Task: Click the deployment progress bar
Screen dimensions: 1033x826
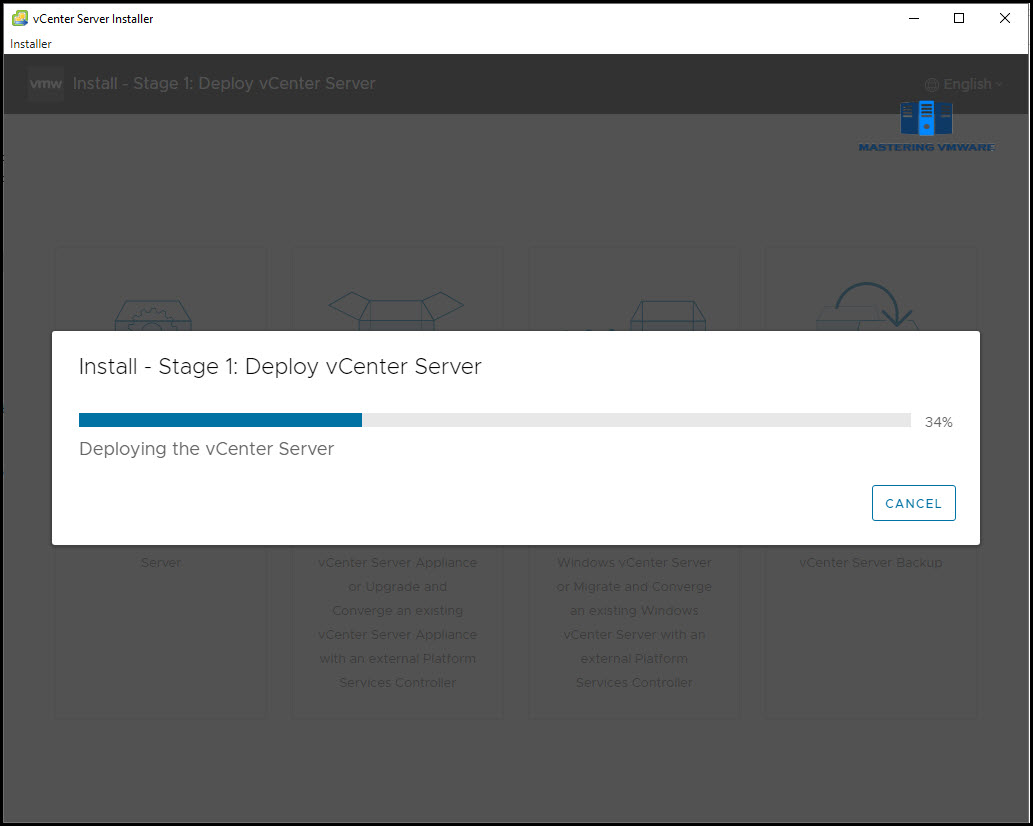Action: tap(495, 420)
